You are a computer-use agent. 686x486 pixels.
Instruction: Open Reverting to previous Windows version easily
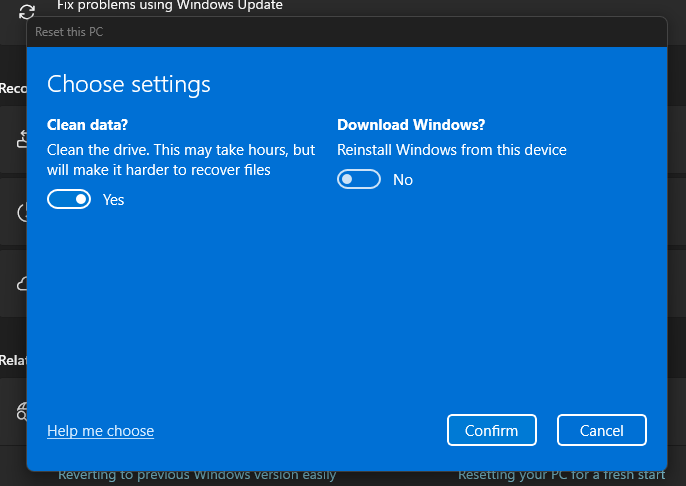pos(196,476)
